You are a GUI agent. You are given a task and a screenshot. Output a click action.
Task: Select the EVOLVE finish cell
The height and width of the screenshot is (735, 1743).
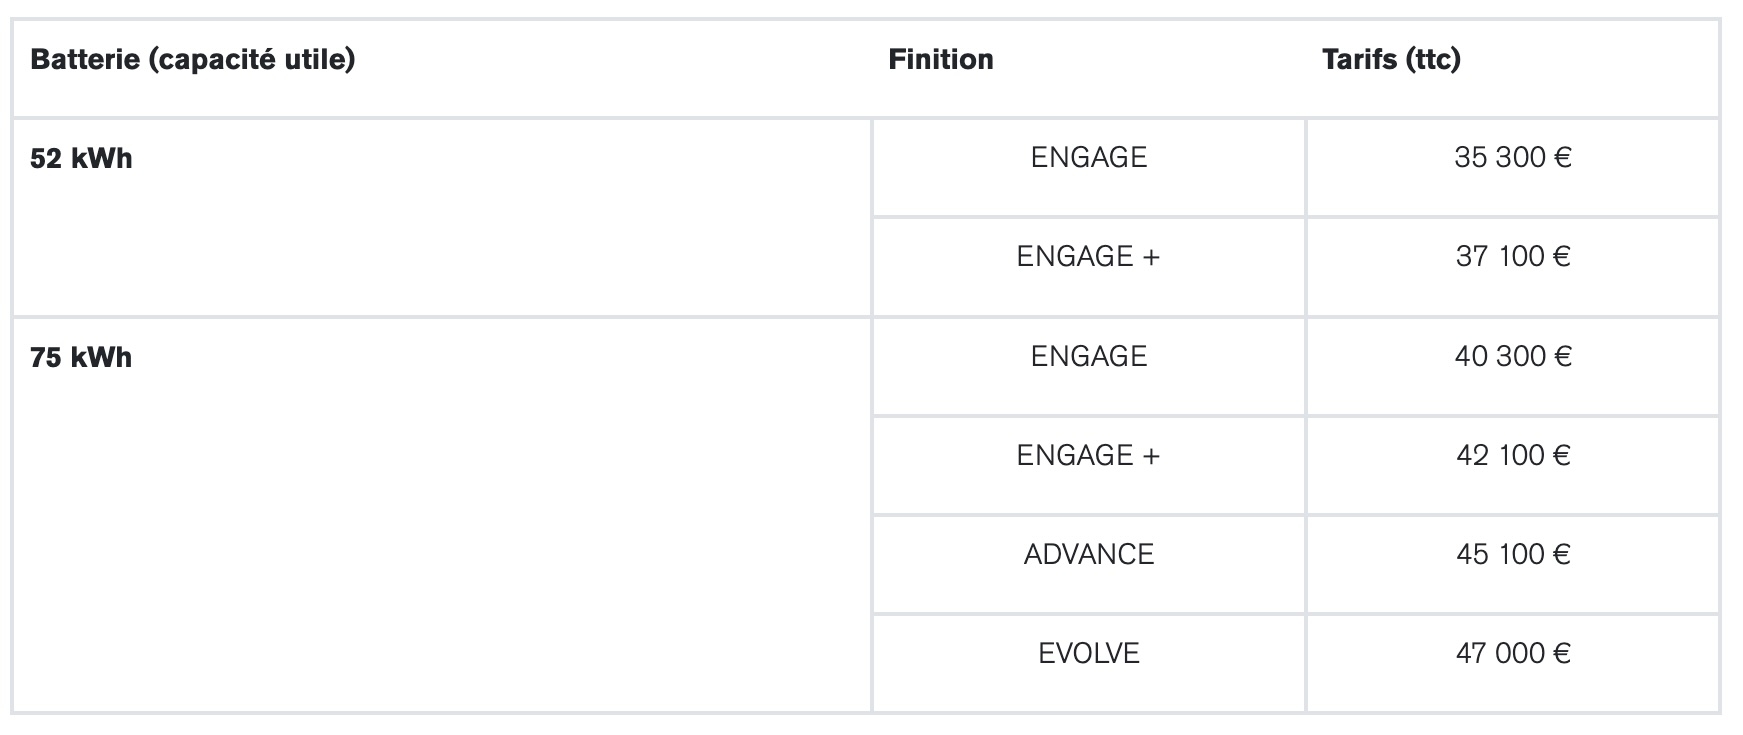(1088, 654)
